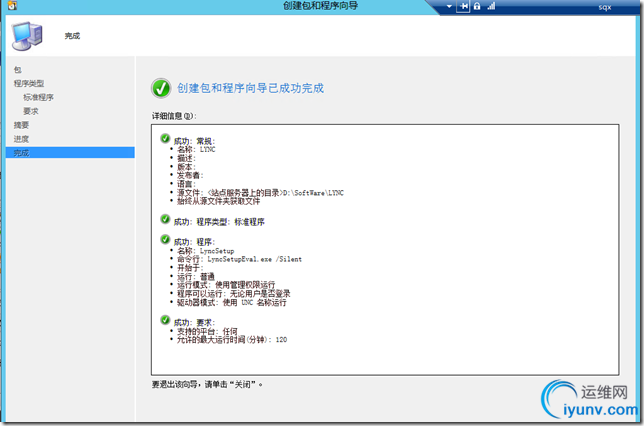The image size is (644, 426).
Task: Click the sqx label in connection bar
Action: (605, 7)
